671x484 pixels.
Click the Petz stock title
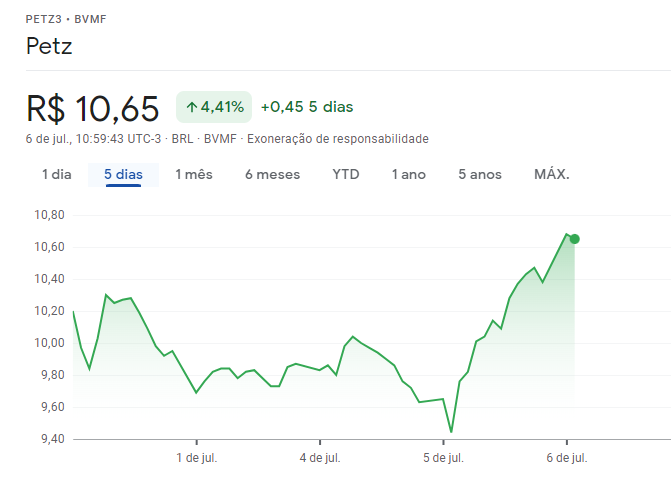tap(49, 46)
